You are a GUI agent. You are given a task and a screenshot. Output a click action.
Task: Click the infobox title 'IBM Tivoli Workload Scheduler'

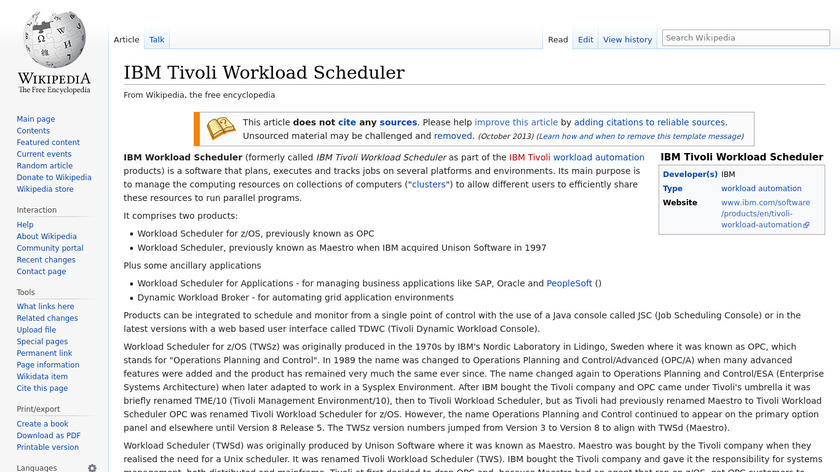[741, 157]
